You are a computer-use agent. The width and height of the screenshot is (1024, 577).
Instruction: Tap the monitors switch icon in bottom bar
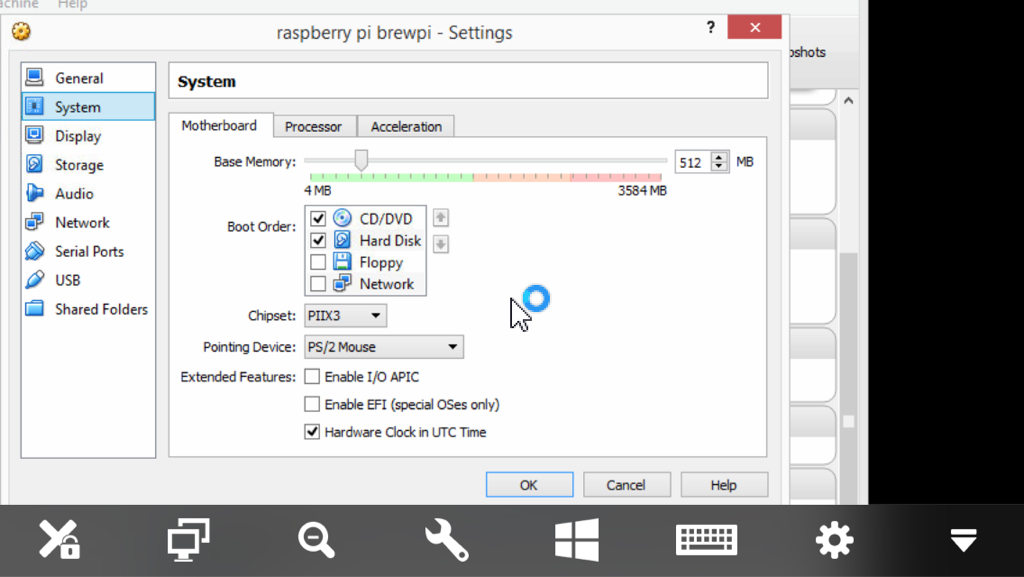188,540
